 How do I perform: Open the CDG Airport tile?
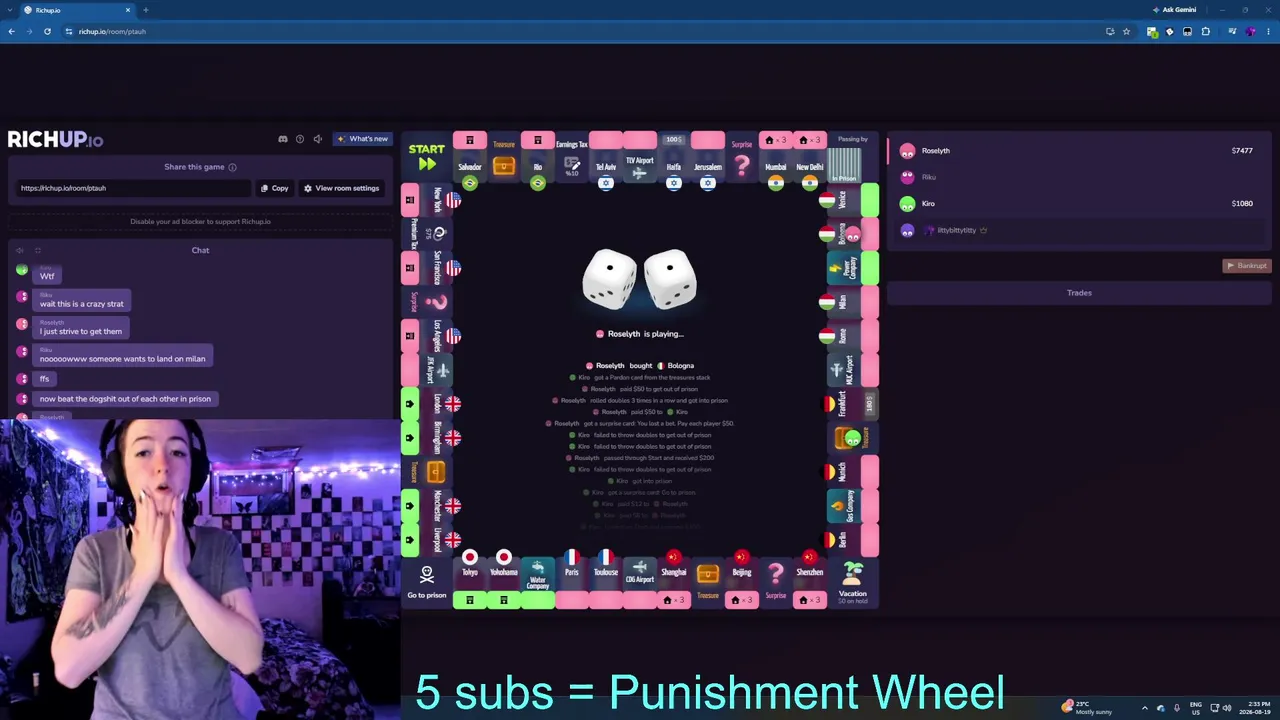click(x=639, y=582)
